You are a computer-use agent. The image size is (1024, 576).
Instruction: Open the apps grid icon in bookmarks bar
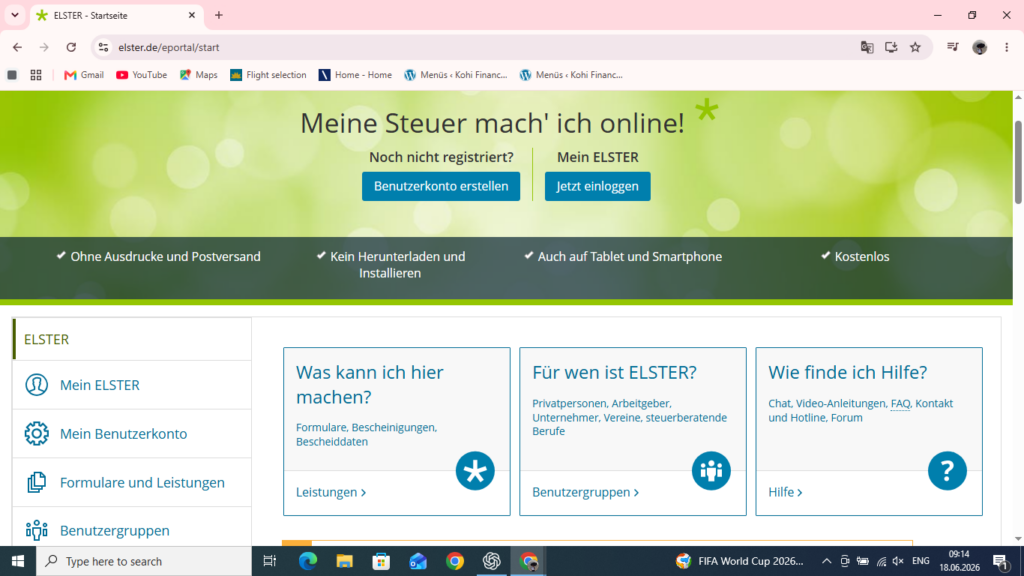coord(36,75)
